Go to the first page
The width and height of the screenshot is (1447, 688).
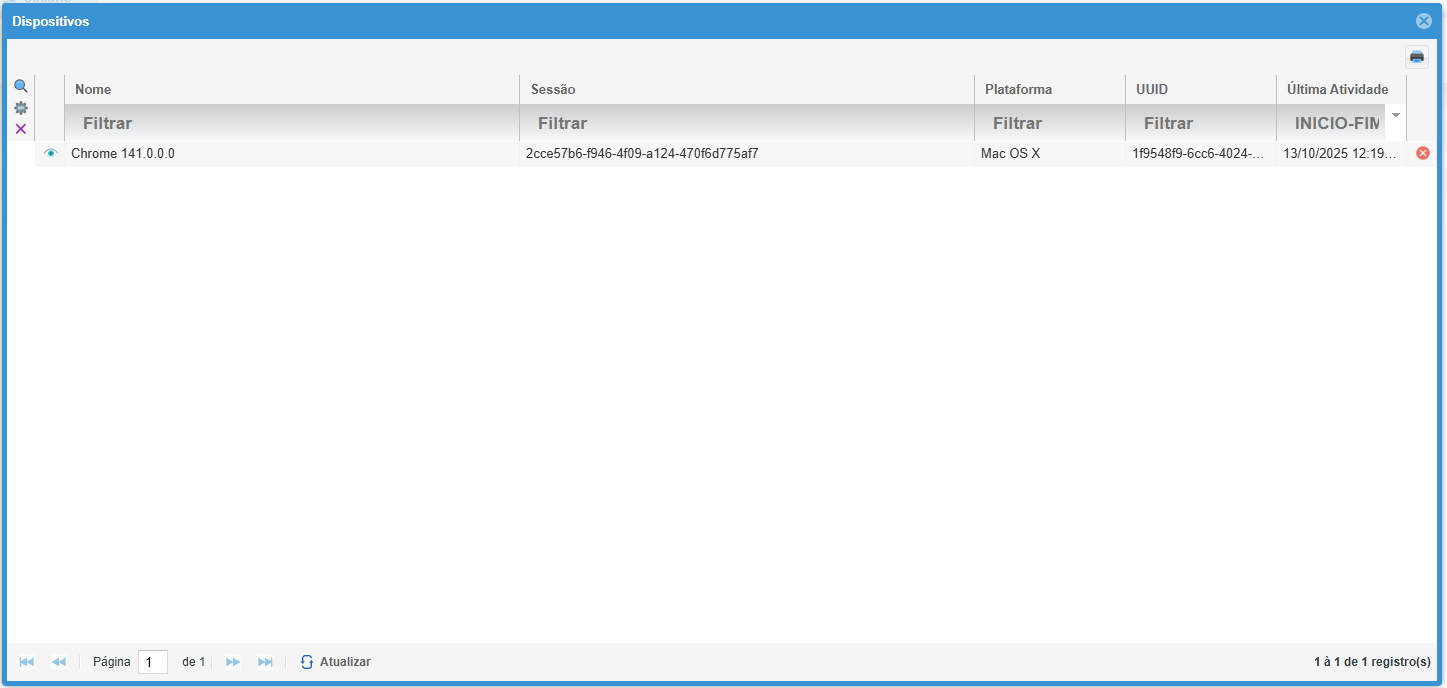click(27, 662)
